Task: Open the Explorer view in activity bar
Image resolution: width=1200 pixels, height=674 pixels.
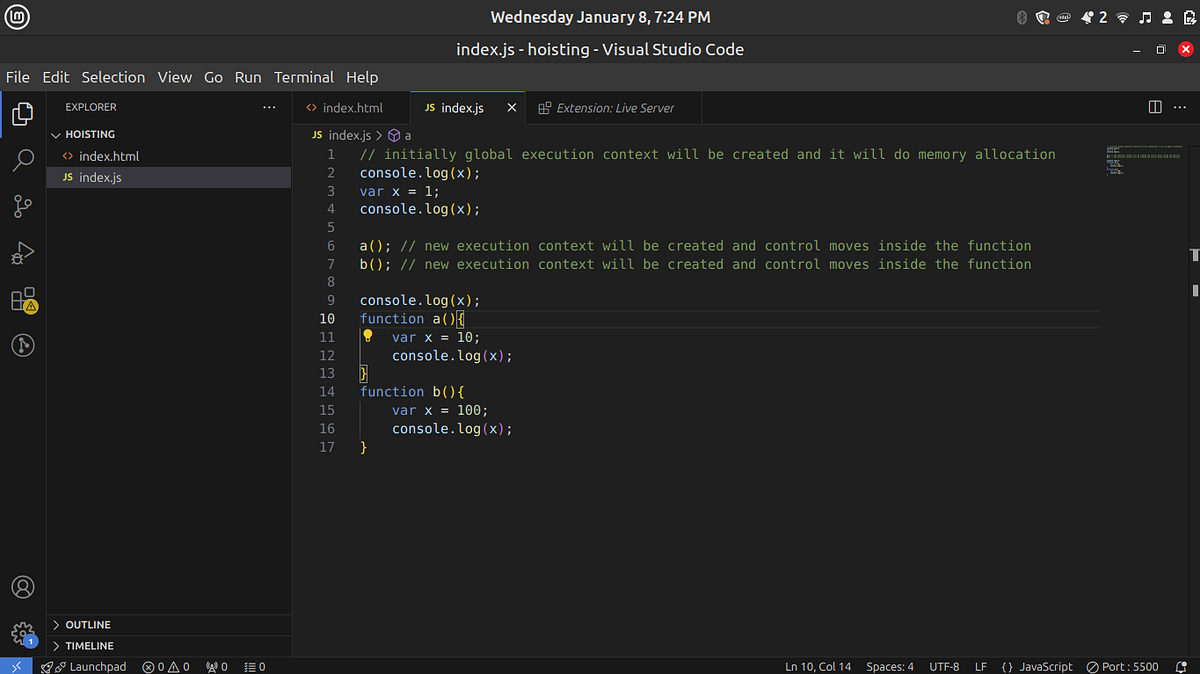Action: (x=22, y=113)
